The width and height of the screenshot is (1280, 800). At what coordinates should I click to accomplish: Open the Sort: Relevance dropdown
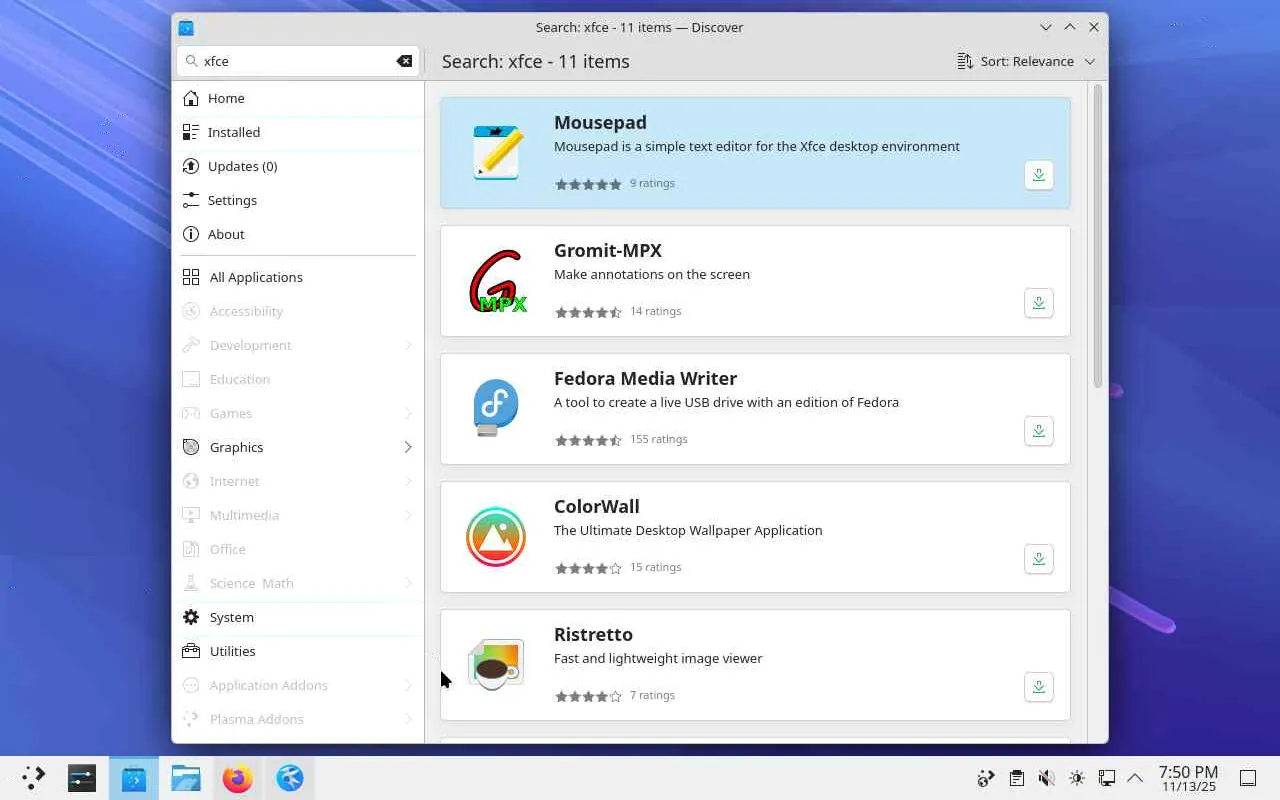pos(1026,61)
